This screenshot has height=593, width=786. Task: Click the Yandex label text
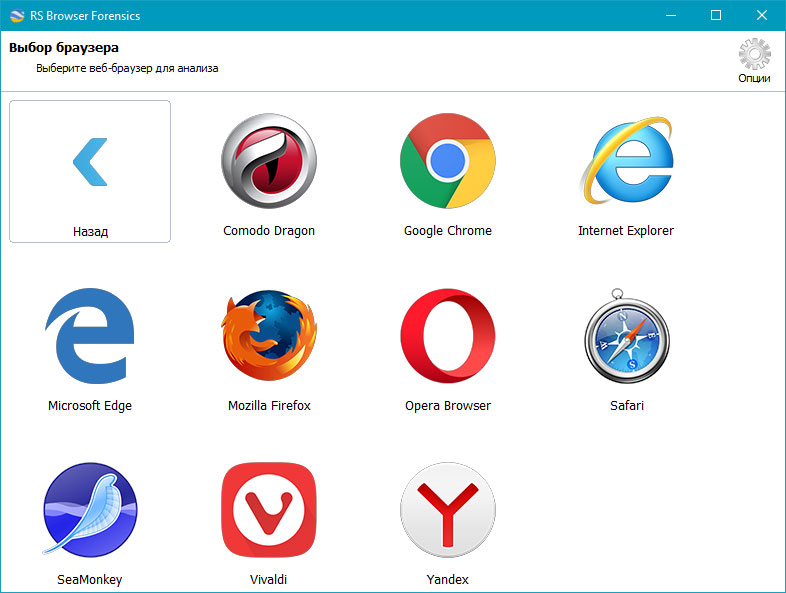[448, 579]
